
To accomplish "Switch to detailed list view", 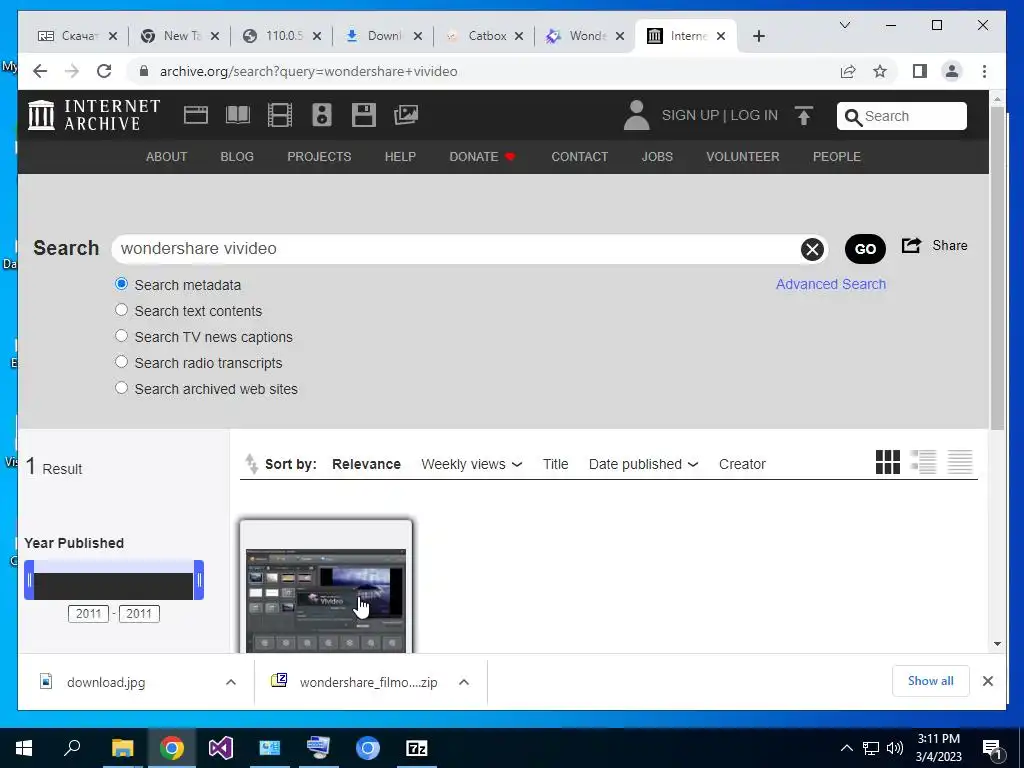I will [x=923, y=462].
